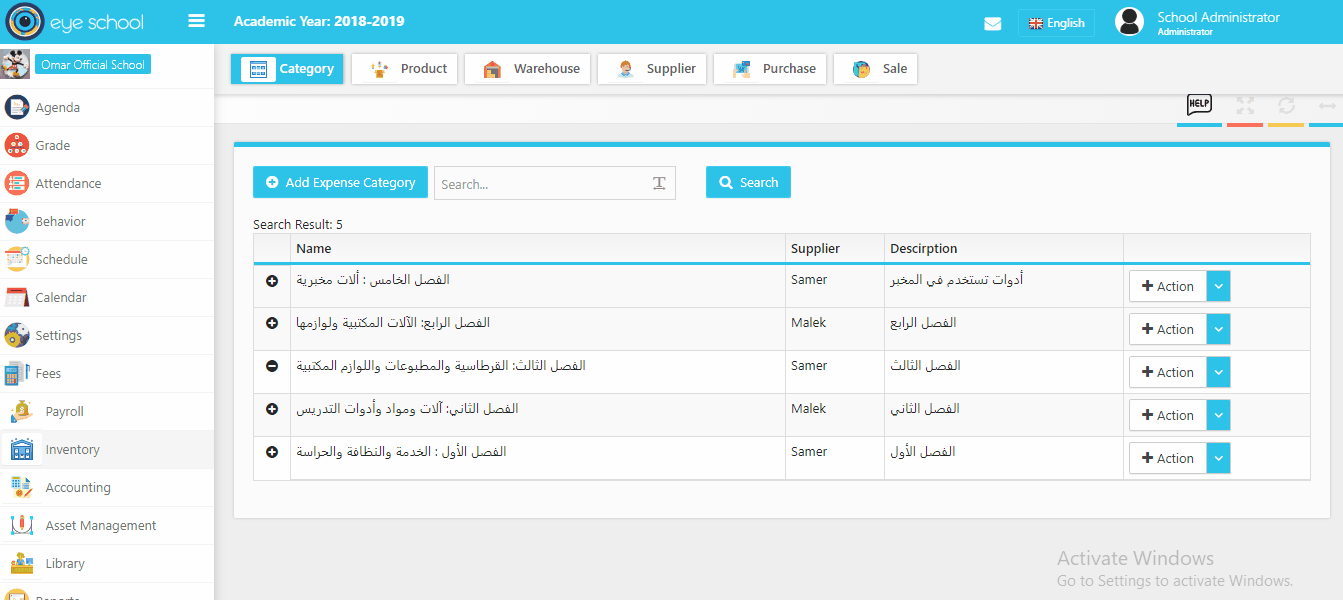
Task: Switch to the Category tab
Action: click(x=288, y=69)
